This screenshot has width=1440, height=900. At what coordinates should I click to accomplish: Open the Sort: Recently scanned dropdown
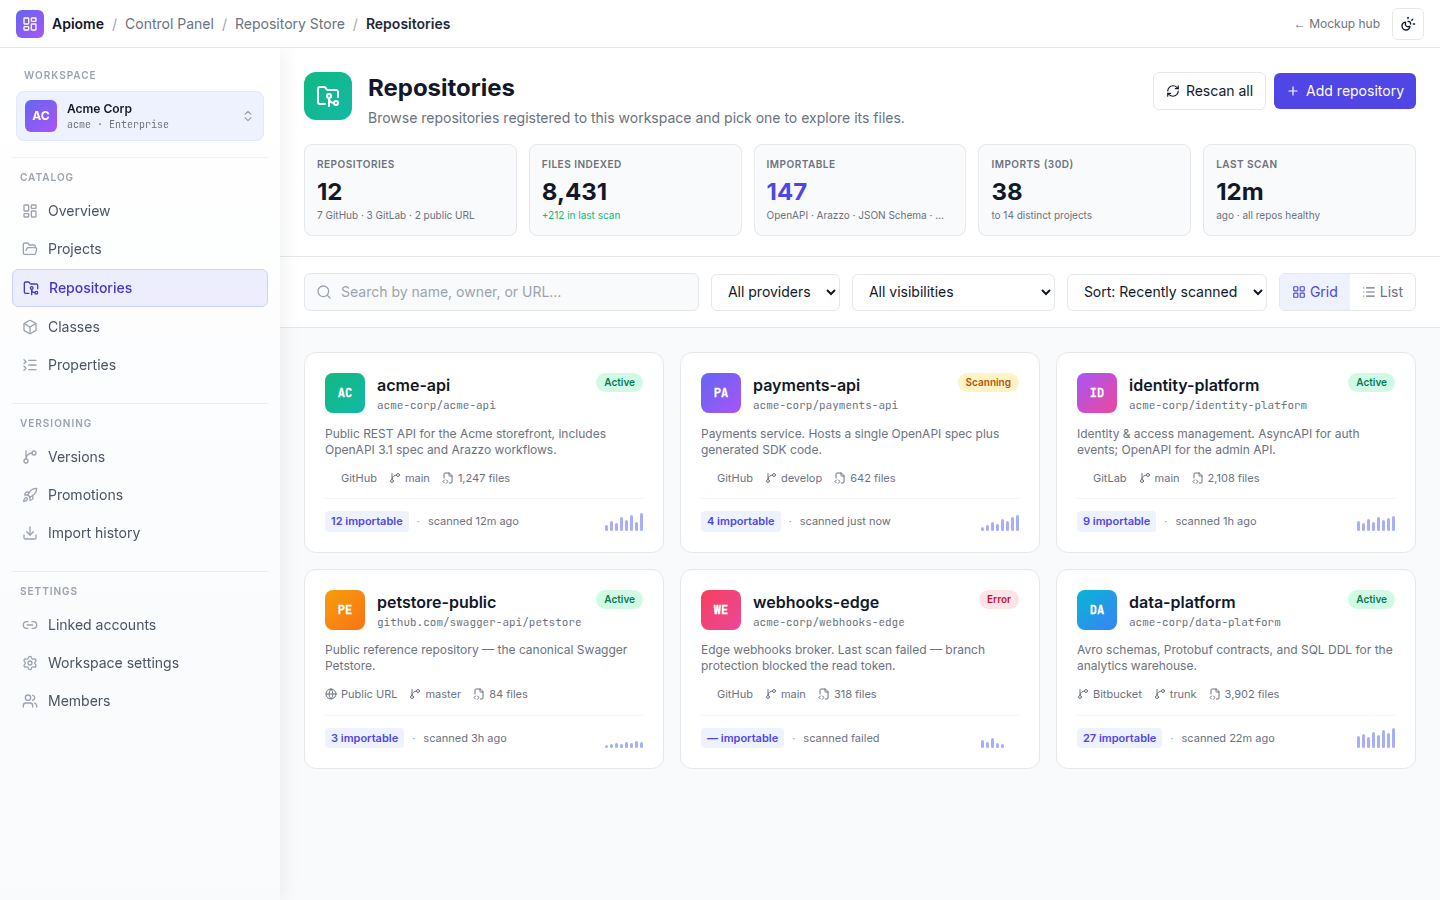[x=1167, y=292]
